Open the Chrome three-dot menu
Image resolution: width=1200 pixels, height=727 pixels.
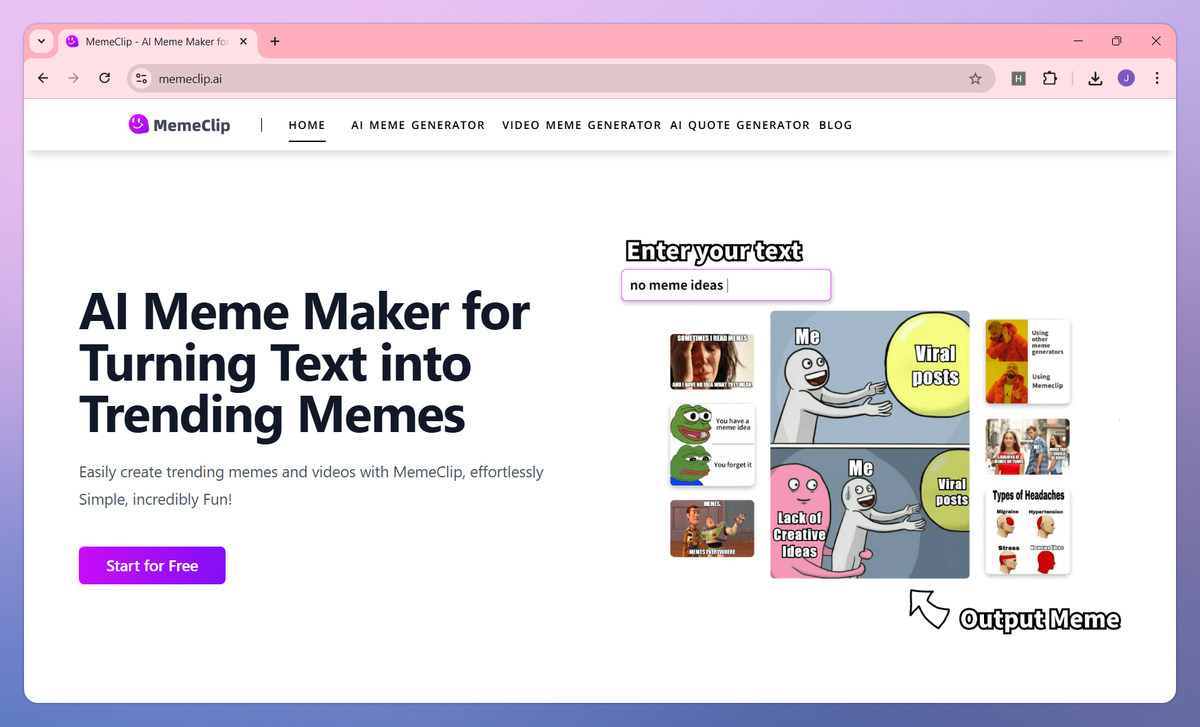pyautogui.click(x=1157, y=78)
